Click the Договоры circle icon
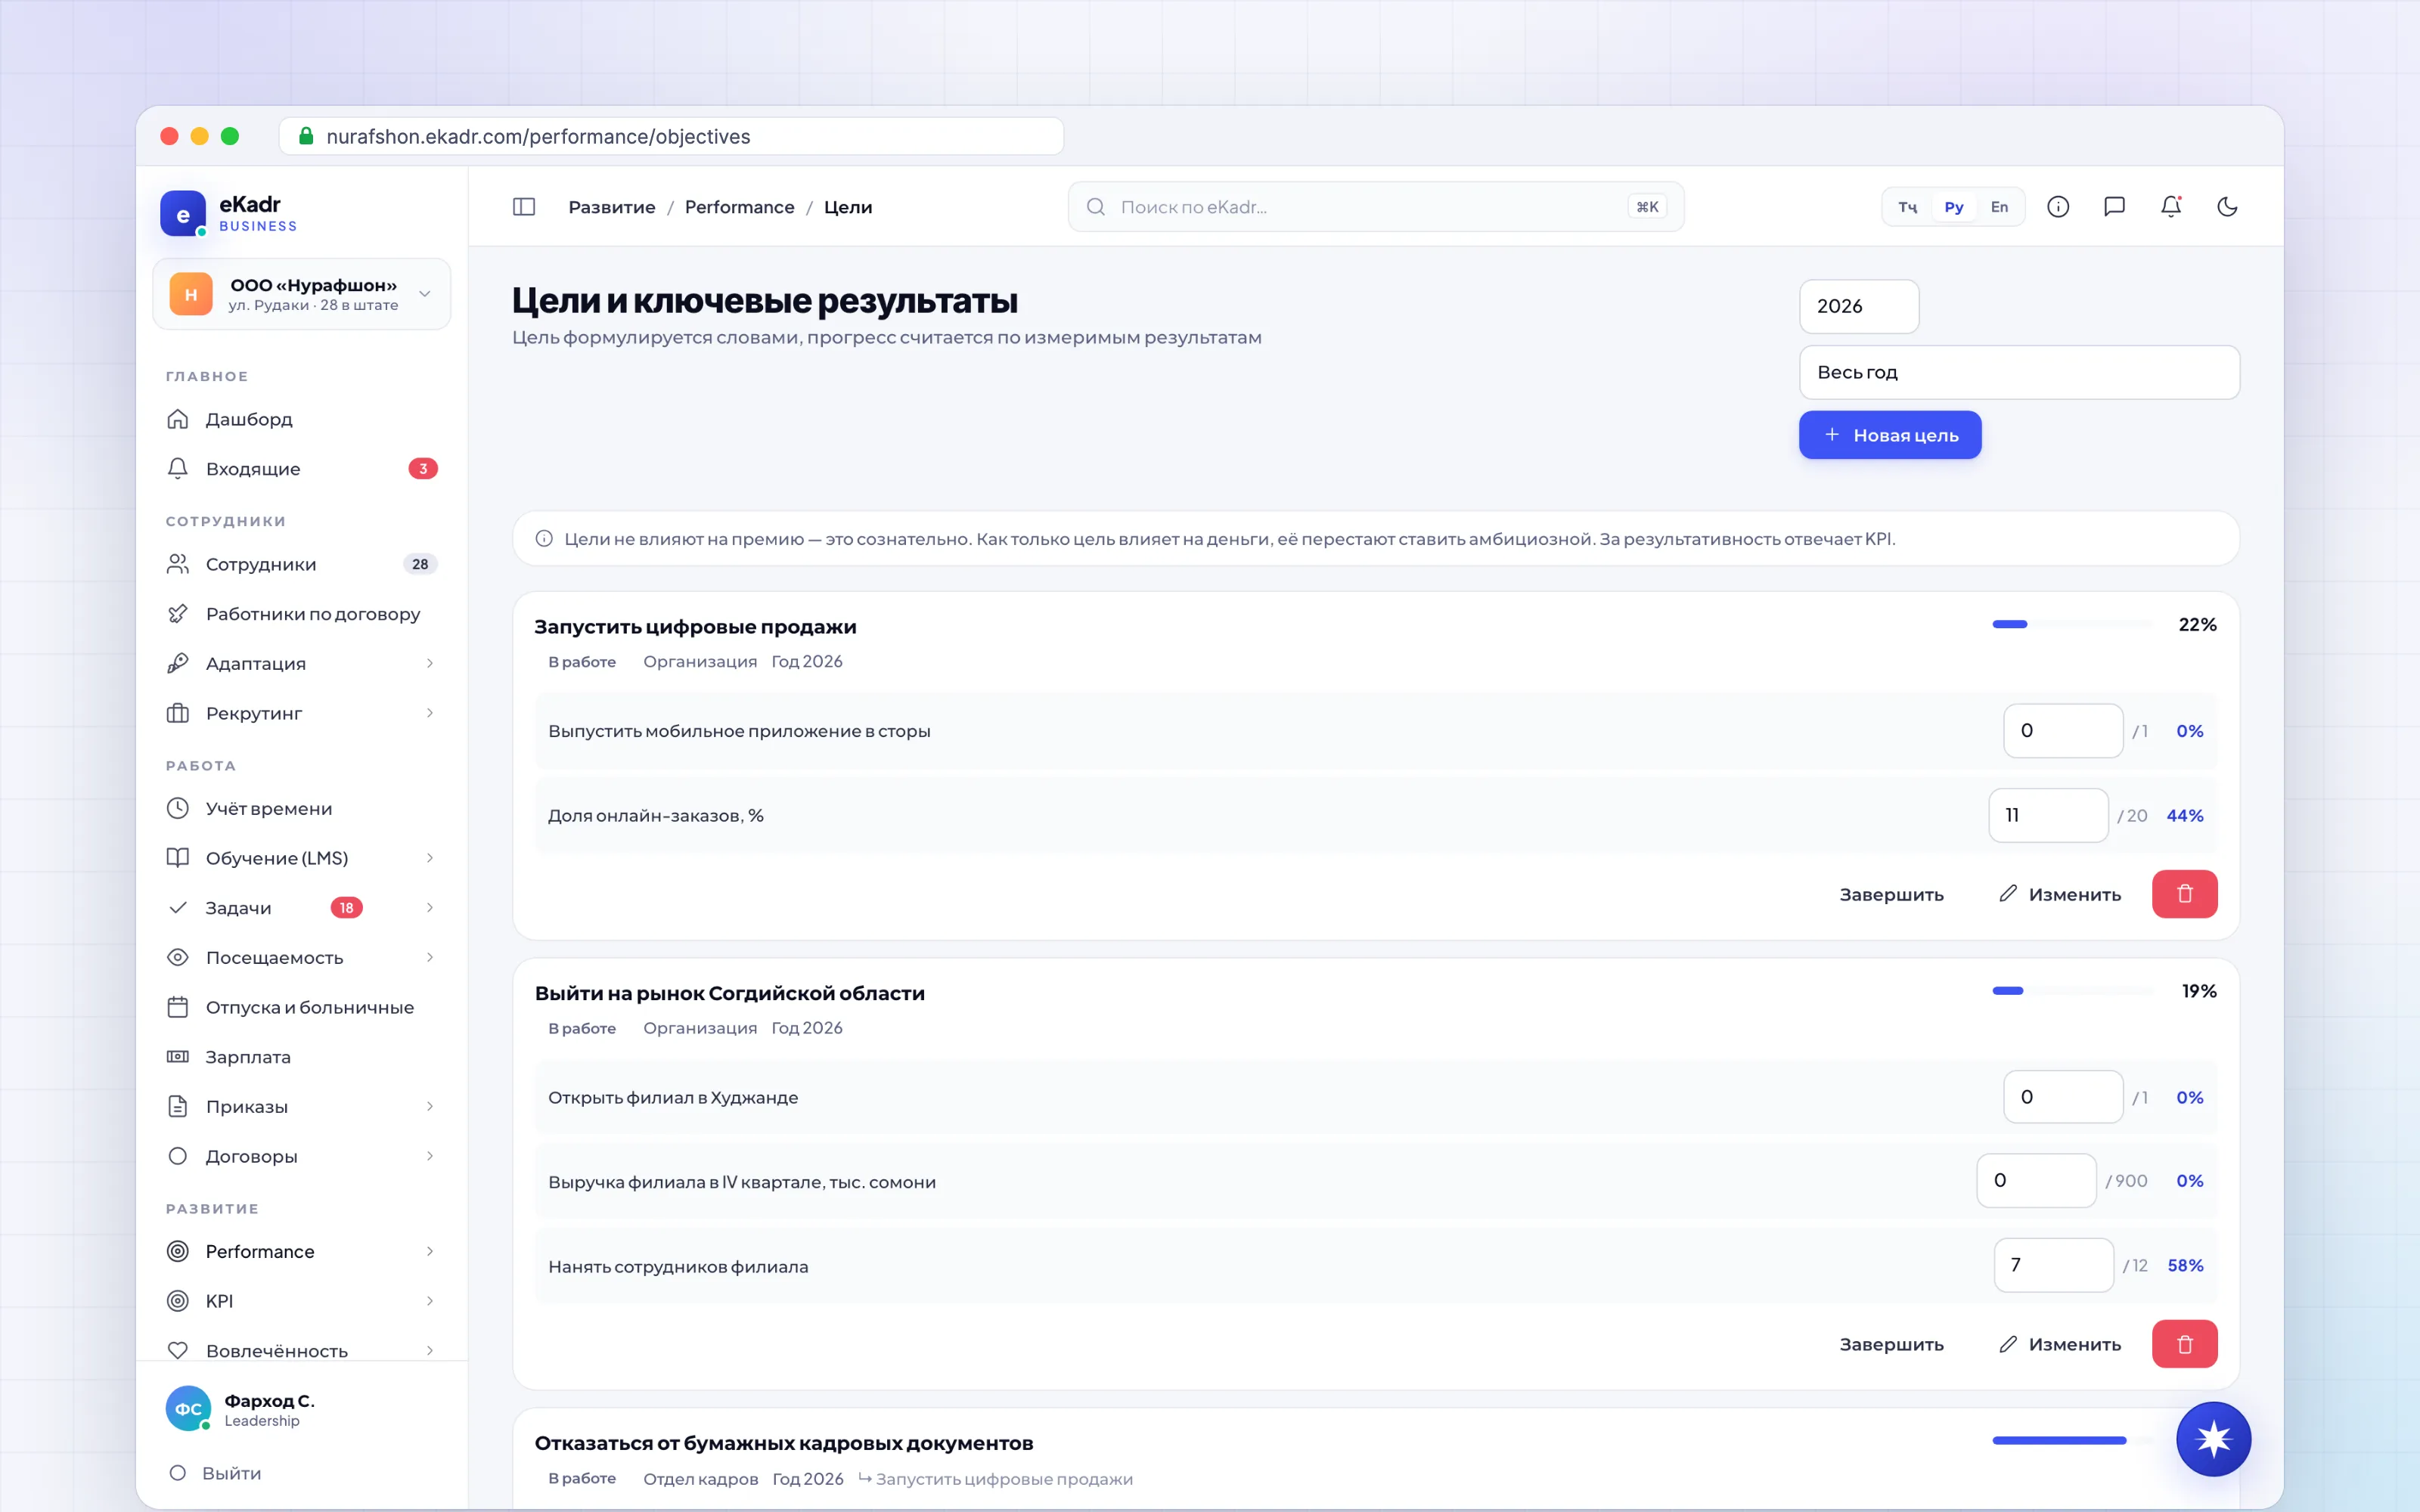Viewport: 2420px width, 1512px height. (178, 1156)
